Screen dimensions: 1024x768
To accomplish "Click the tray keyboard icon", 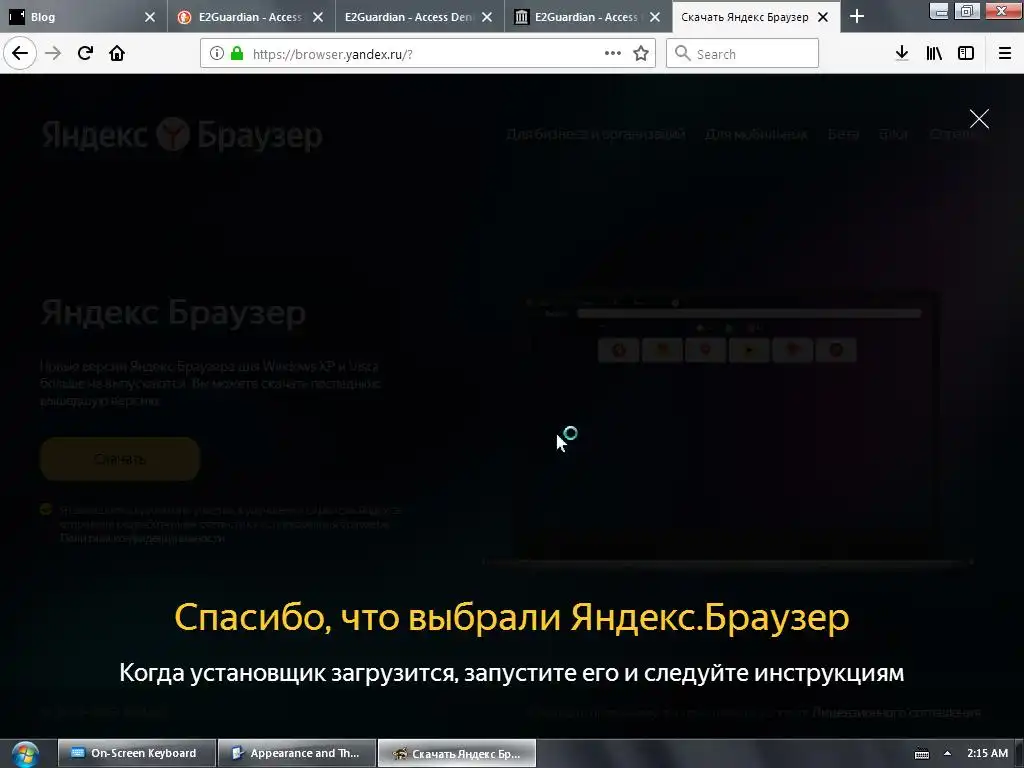I will coord(922,754).
